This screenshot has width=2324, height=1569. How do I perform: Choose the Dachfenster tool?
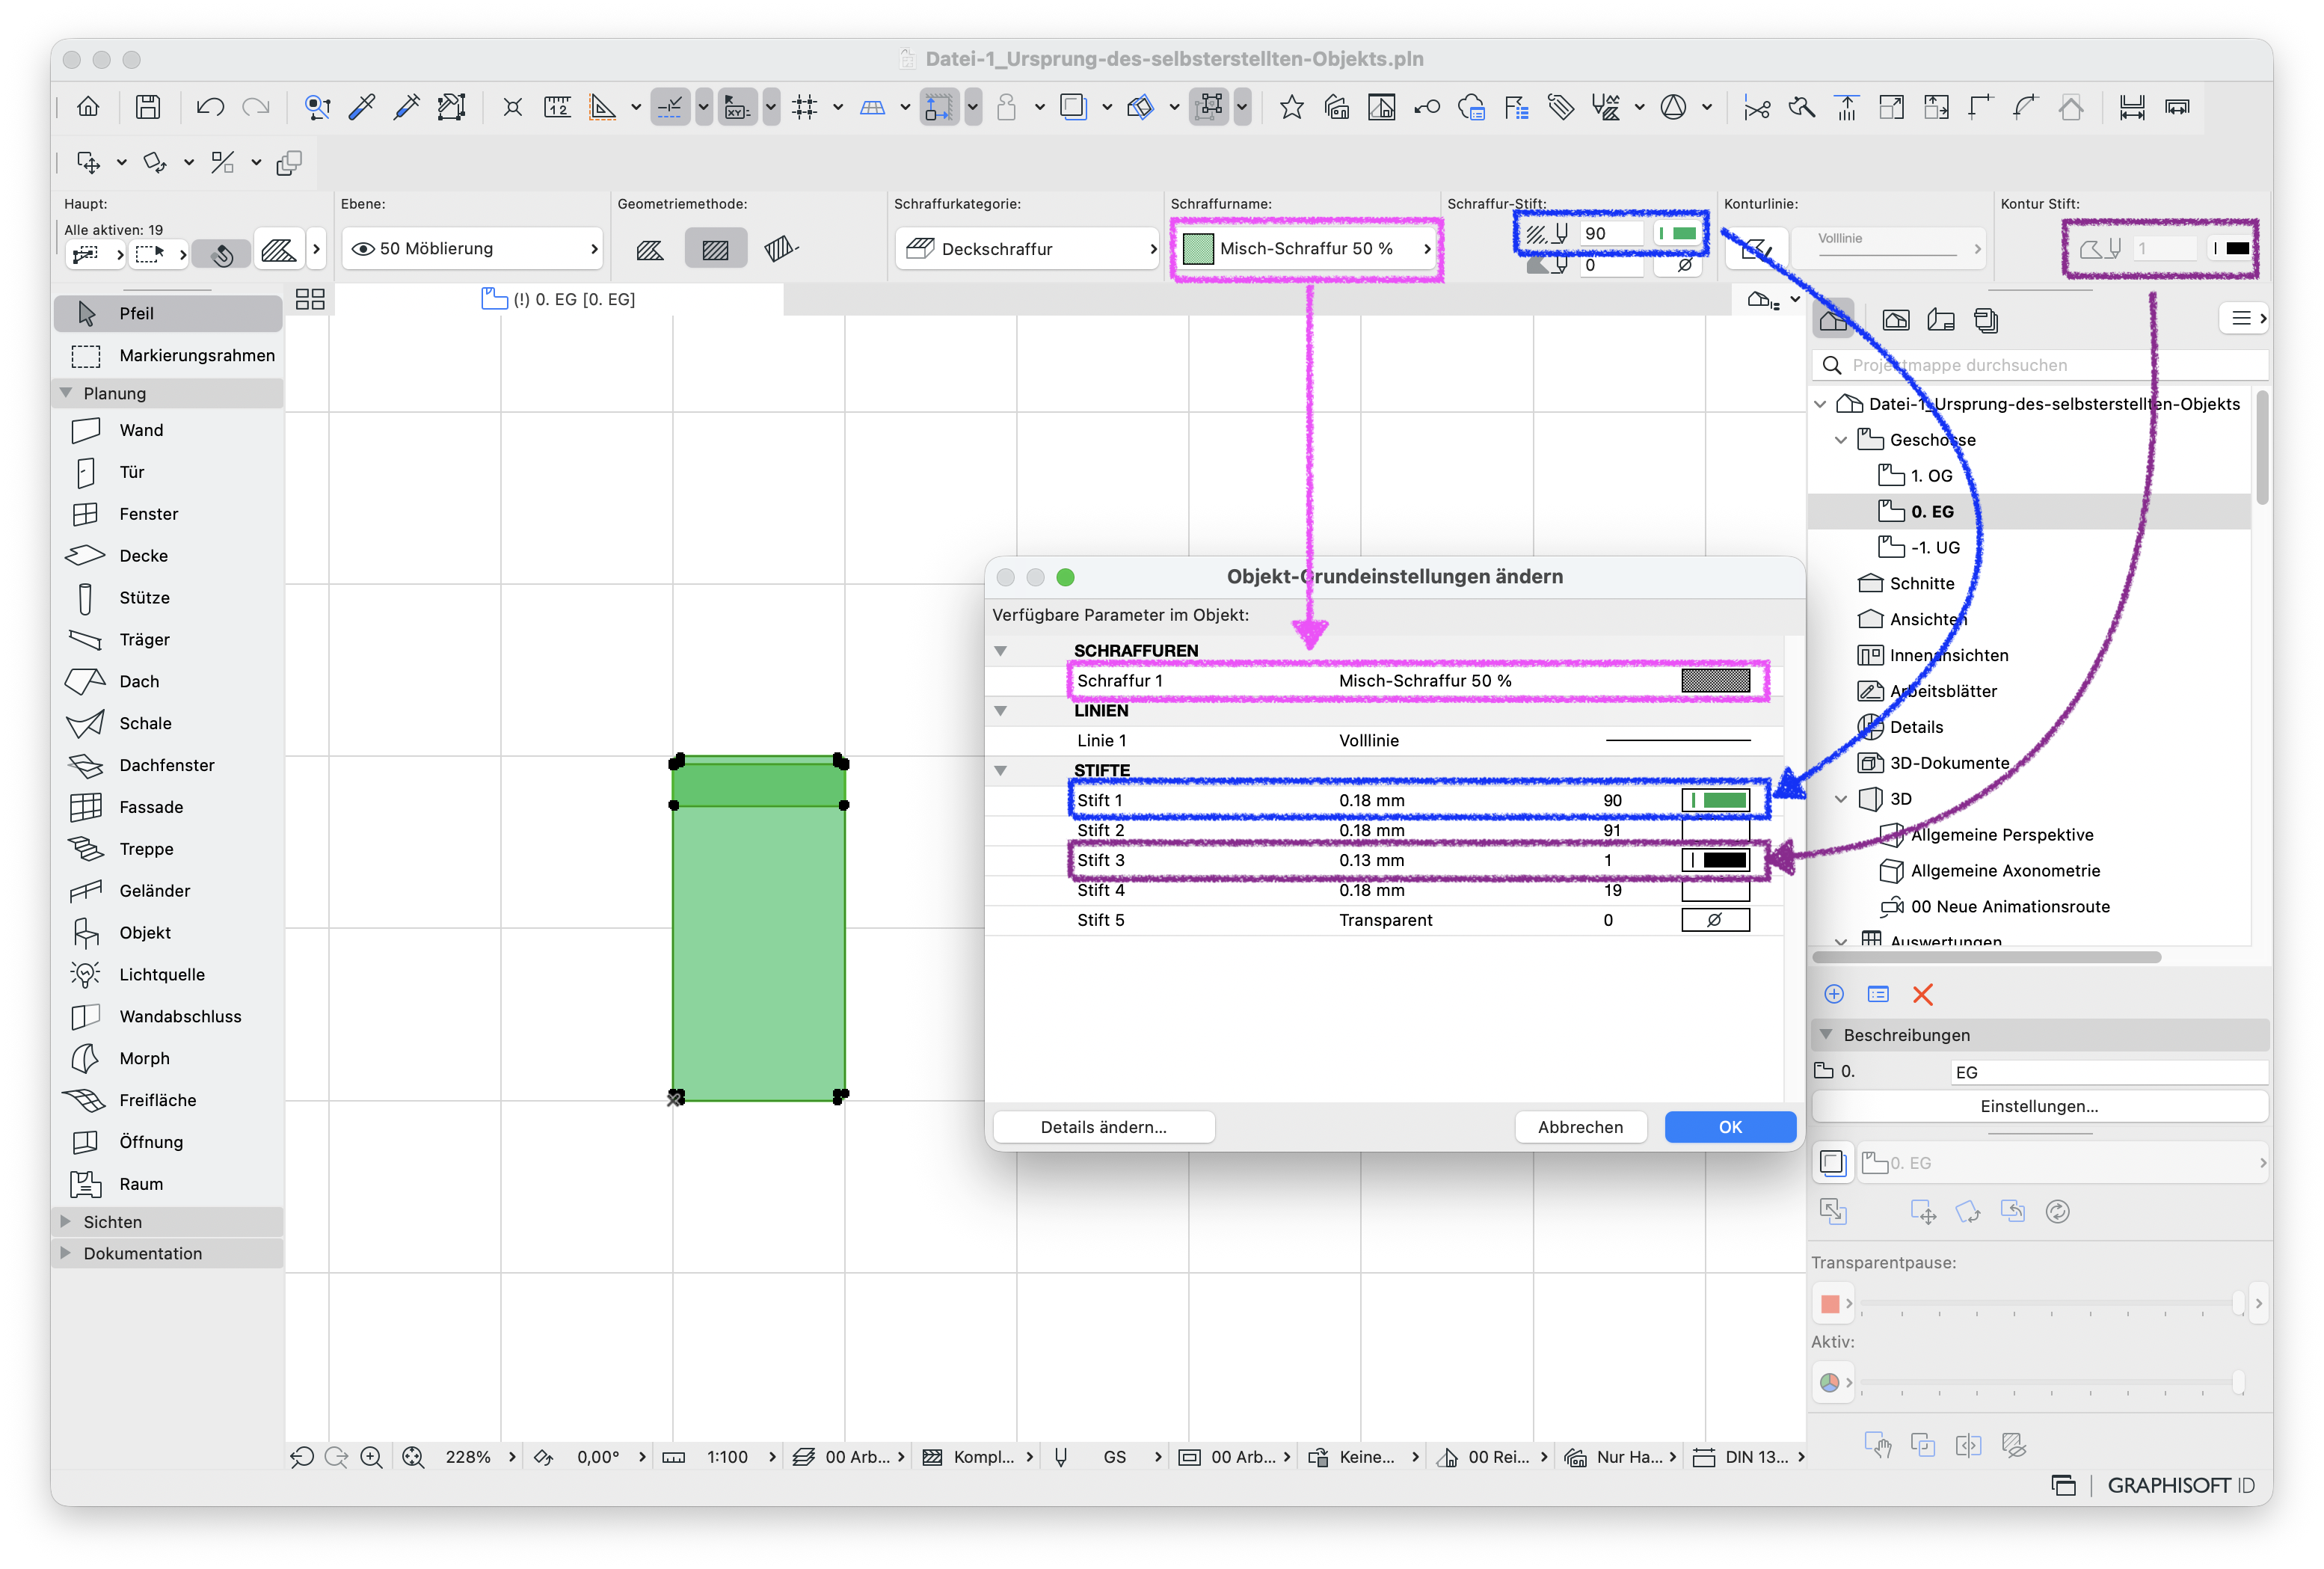[x=166, y=764]
